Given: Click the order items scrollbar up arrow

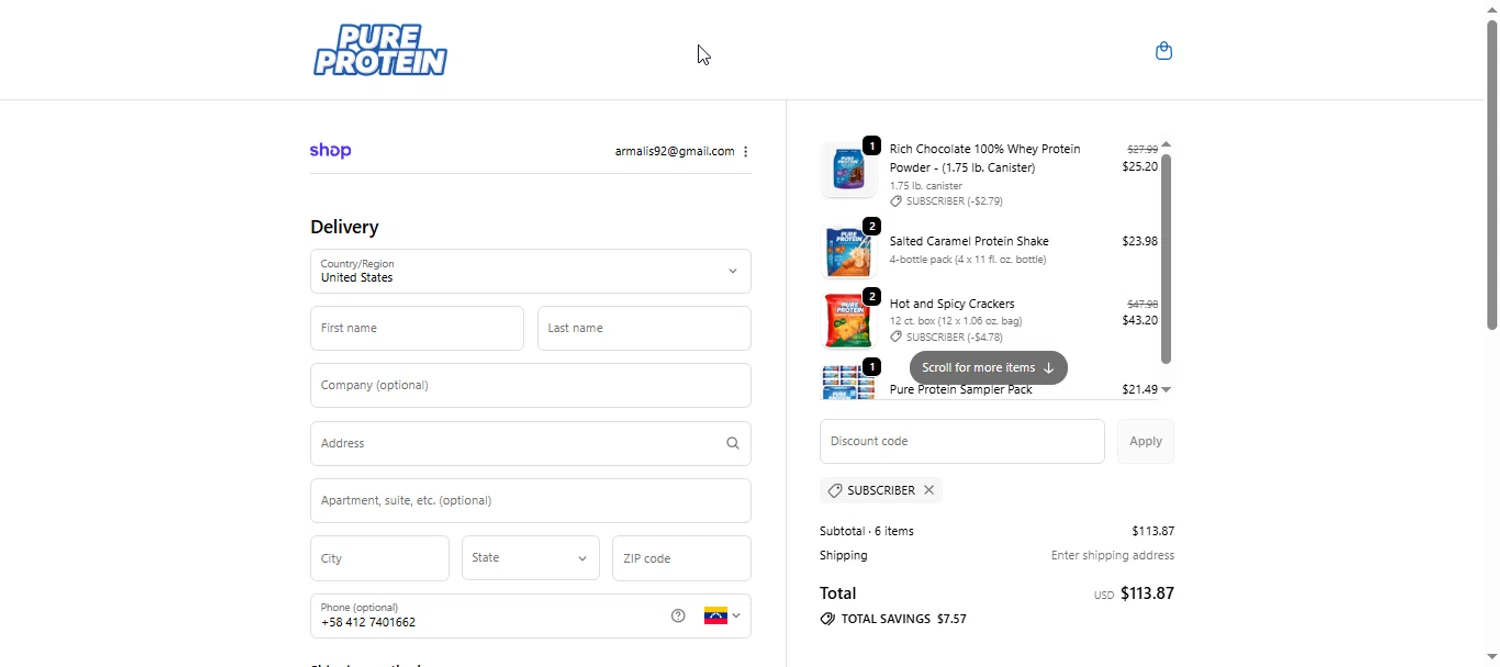Looking at the screenshot, I should [x=1166, y=146].
